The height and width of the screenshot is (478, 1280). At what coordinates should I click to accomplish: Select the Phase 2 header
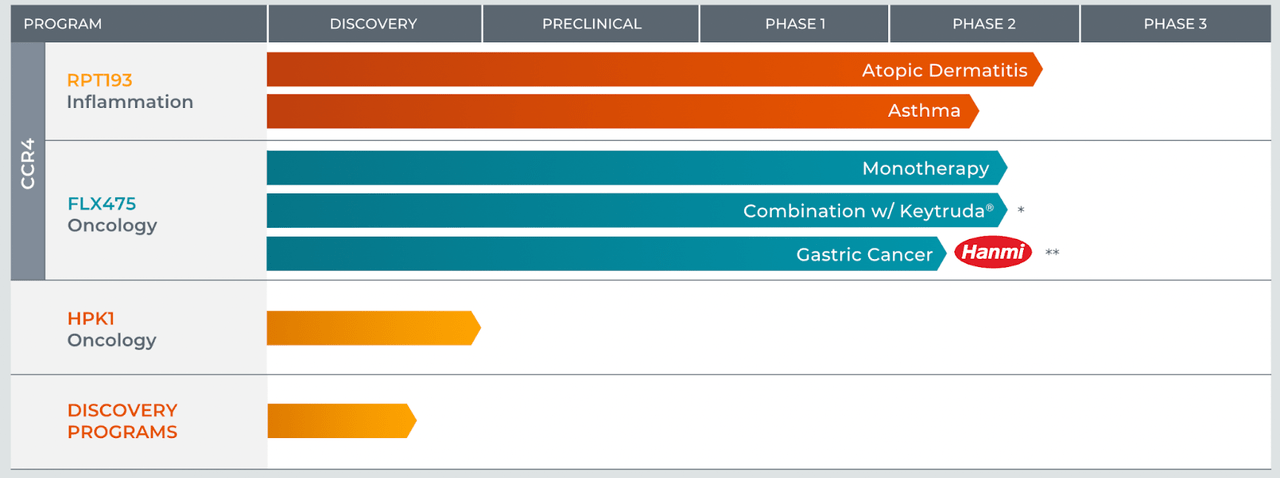click(x=984, y=24)
